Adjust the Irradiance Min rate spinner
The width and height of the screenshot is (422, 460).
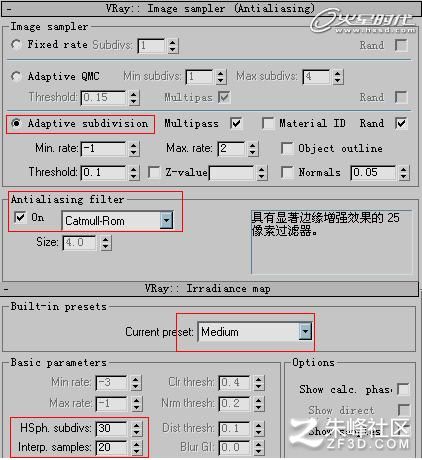click(135, 383)
